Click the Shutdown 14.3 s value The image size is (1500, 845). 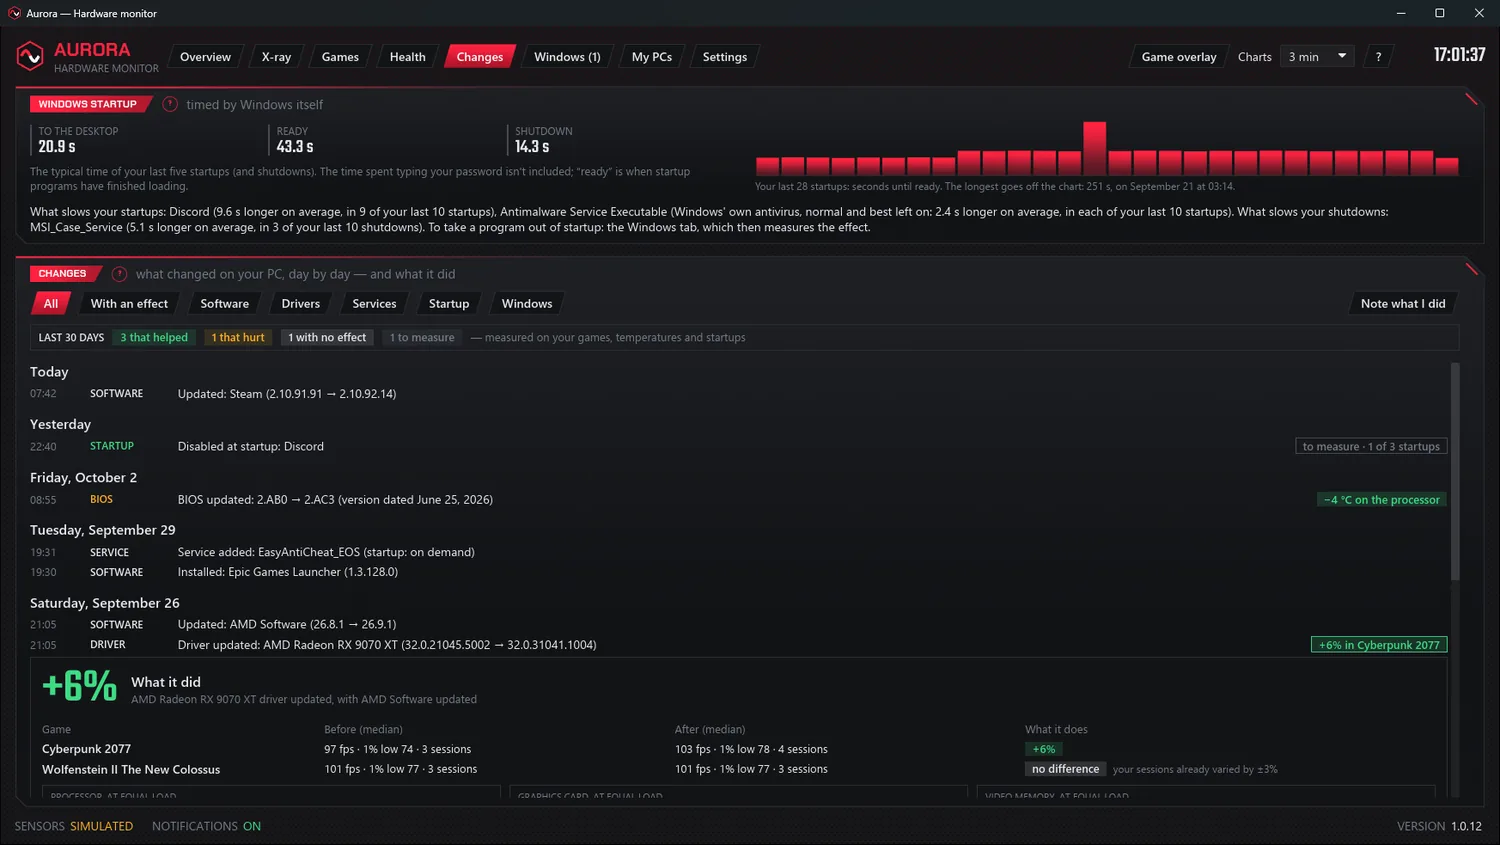(x=532, y=147)
